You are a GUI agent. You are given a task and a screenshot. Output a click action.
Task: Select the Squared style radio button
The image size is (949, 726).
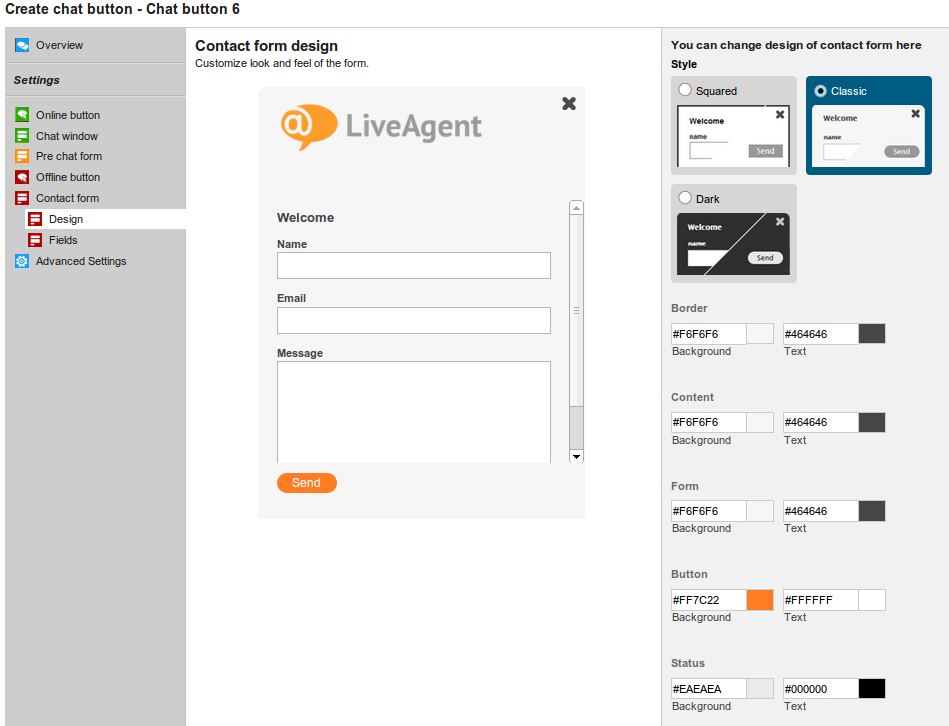pyautogui.click(x=685, y=90)
